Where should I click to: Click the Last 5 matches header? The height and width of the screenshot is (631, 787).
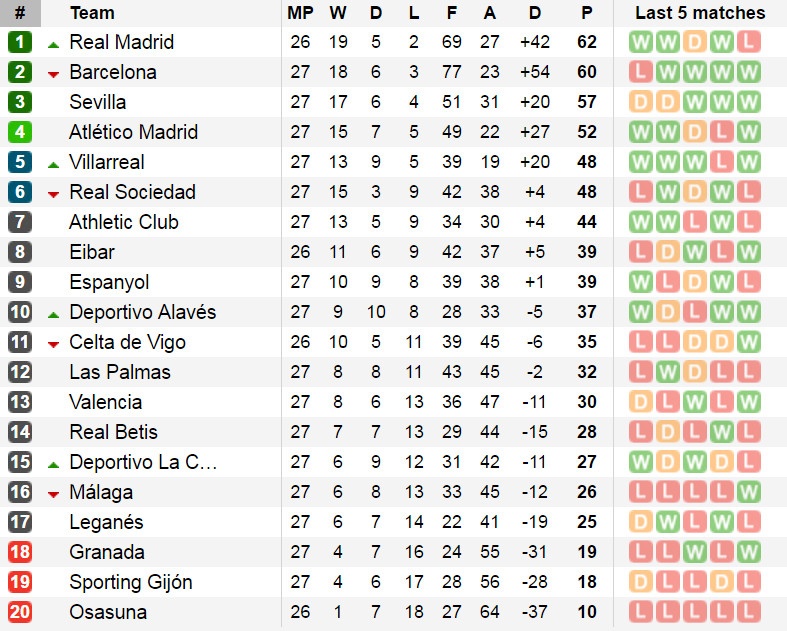point(700,13)
